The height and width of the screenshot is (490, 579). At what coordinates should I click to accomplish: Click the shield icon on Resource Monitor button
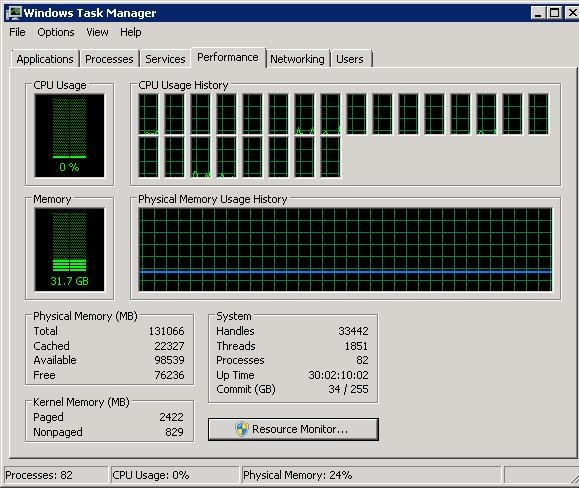pyautogui.click(x=241, y=429)
